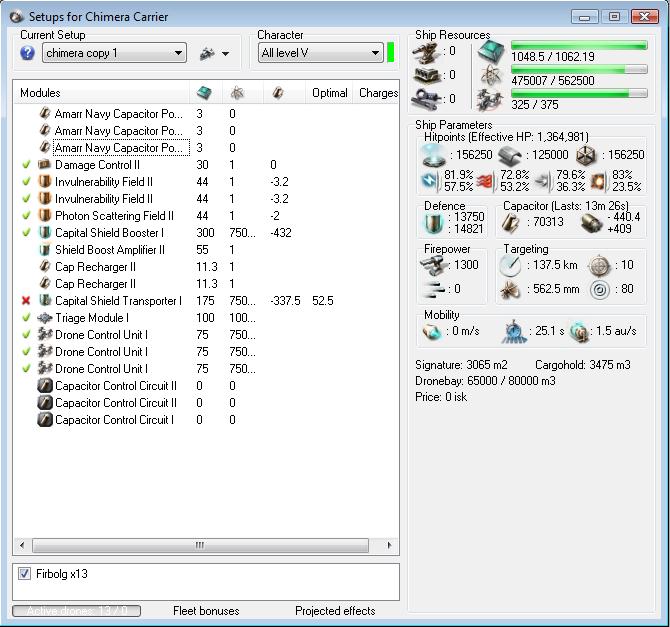Click the scan resolution icon showing 562.5 mm

(x=510, y=290)
